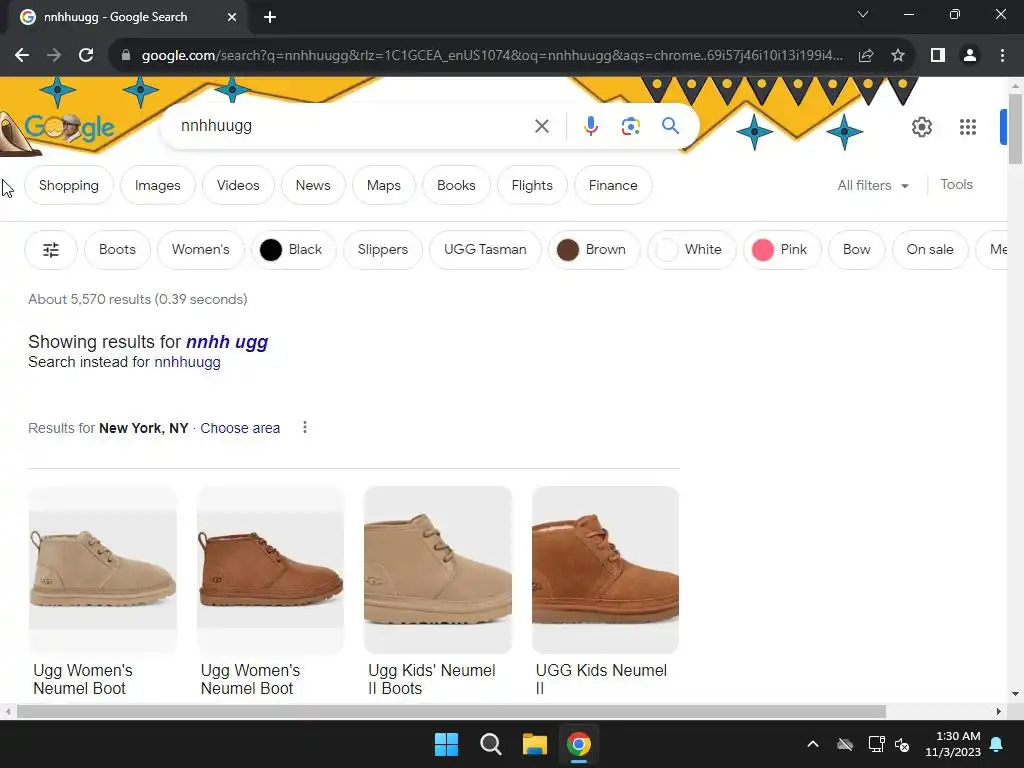Click the browser address bar URL

(x=492, y=56)
